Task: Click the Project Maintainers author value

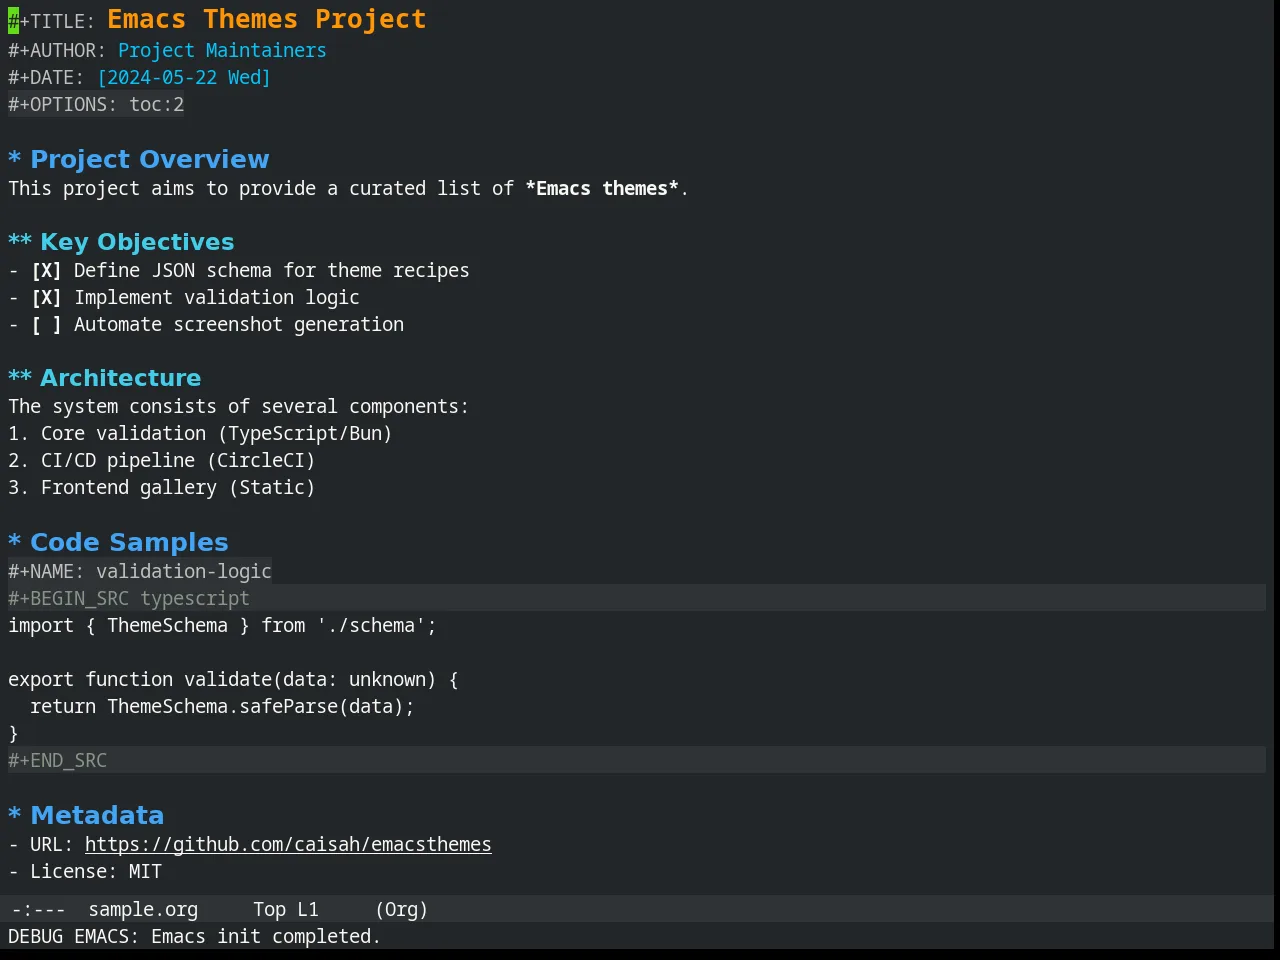Action: (222, 51)
